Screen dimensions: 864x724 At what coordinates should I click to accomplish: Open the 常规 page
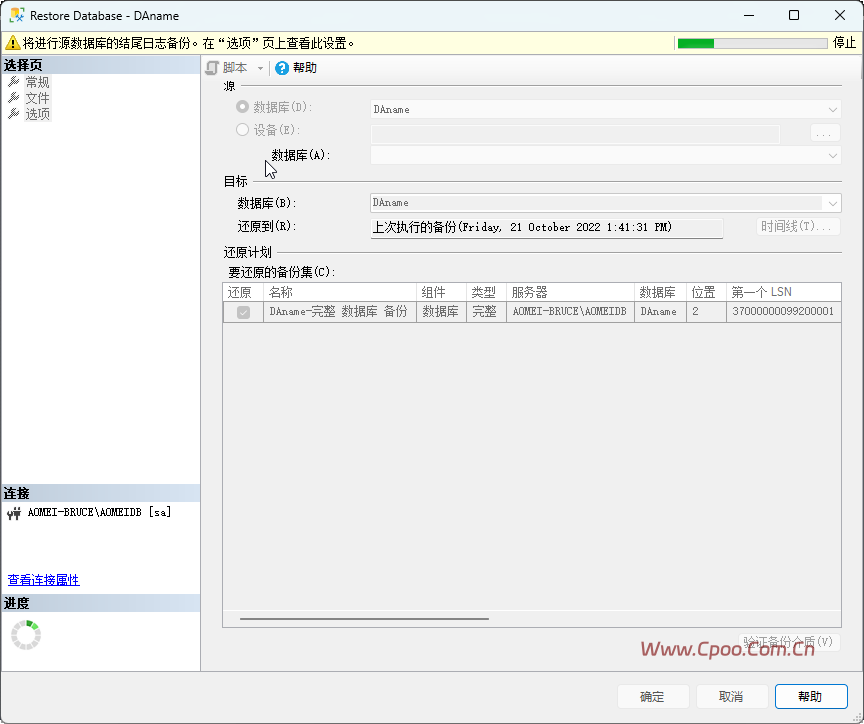point(37,82)
